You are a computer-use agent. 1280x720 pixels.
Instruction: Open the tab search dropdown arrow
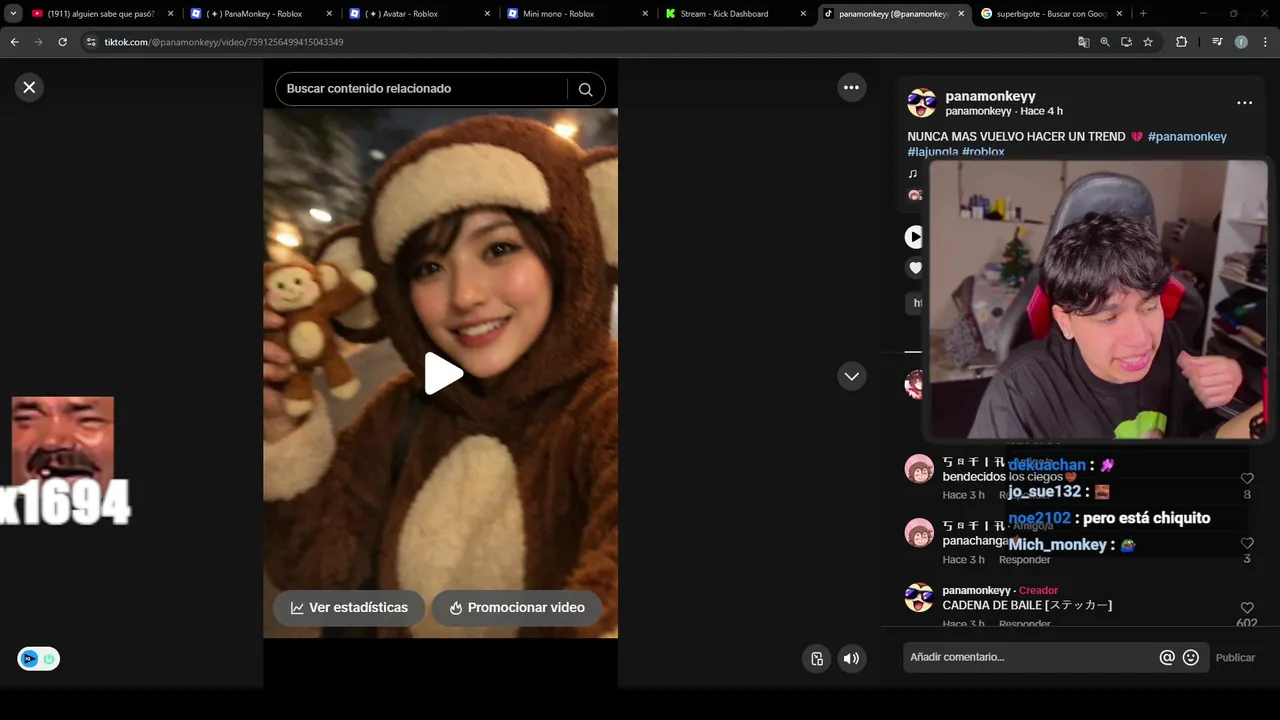tap(13, 14)
